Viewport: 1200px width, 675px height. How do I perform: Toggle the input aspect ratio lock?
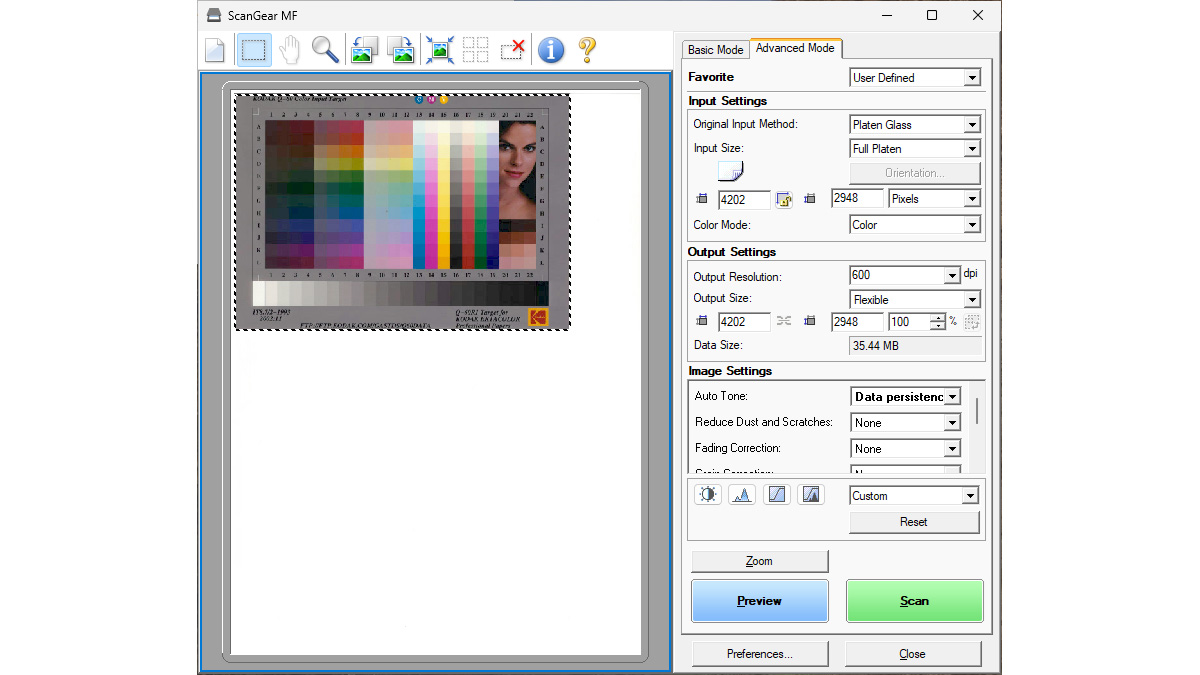pyautogui.click(x=784, y=199)
